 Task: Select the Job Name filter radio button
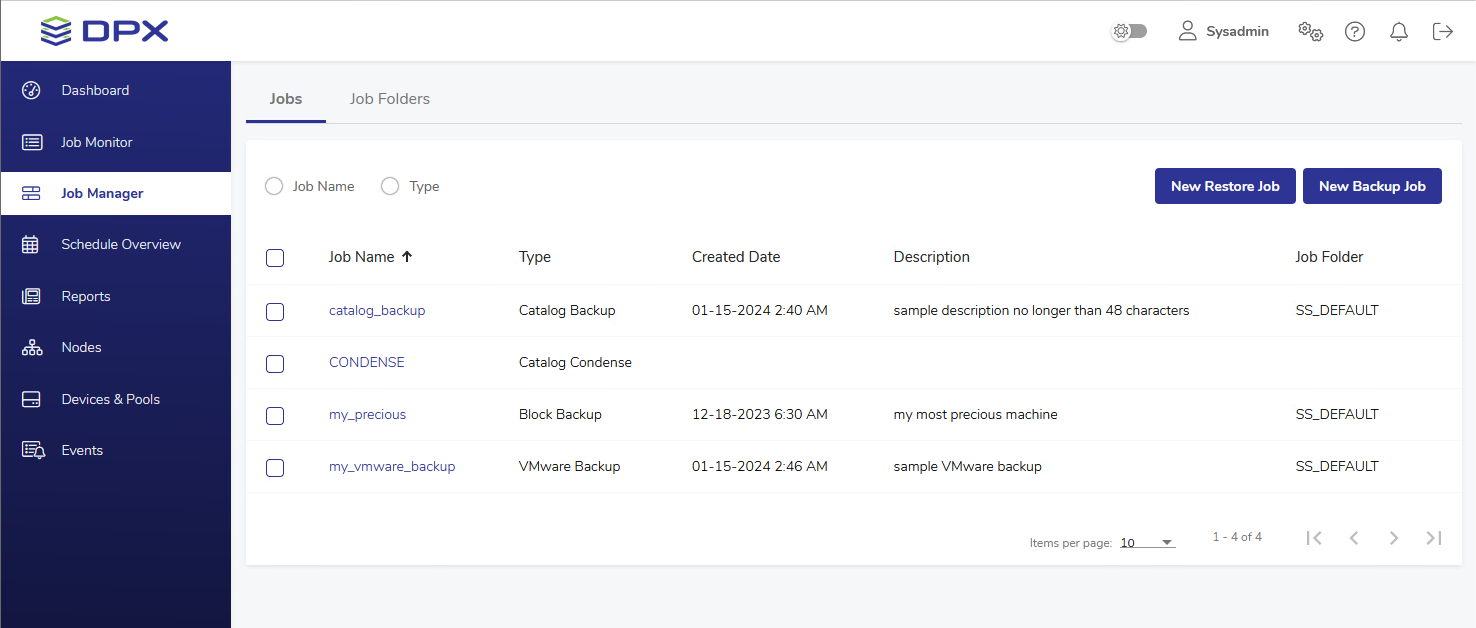click(274, 186)
